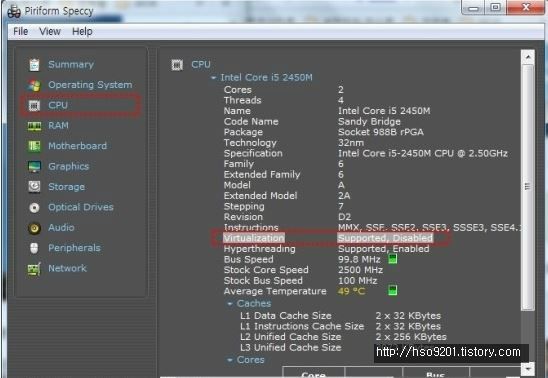Go to the Summary section
548x378 pixels.
pos(71,65)
